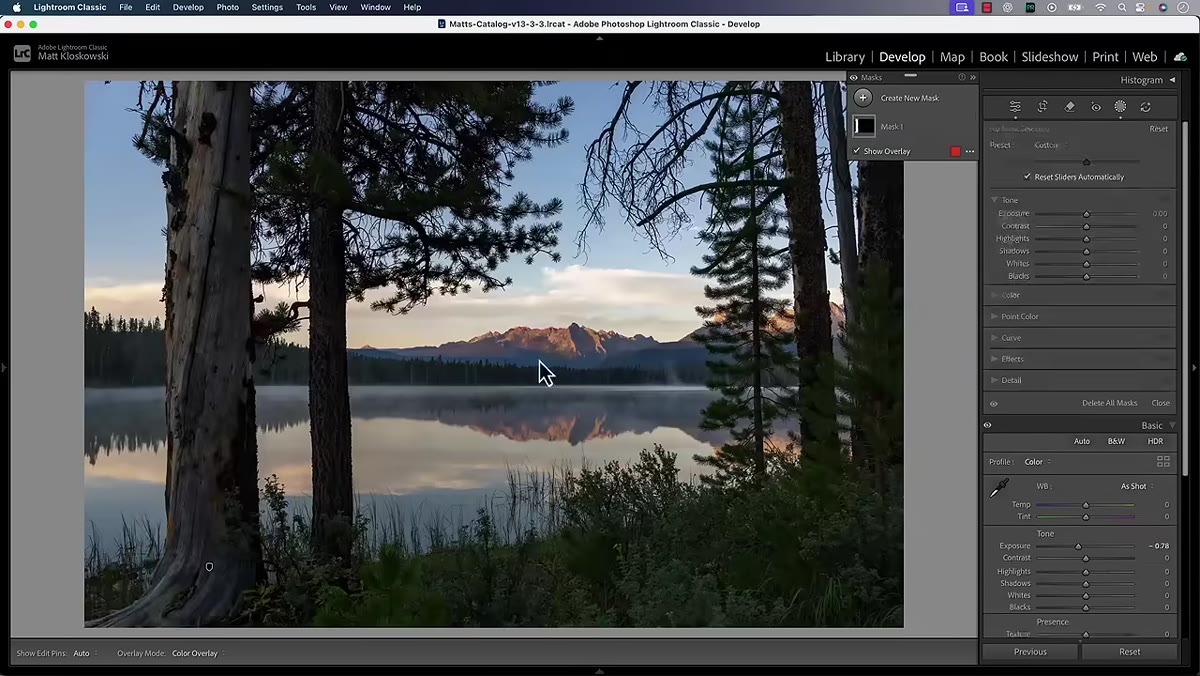Open the Preset Custom dropdown
Viewport: 1200px width, 676px height.
(x=1049, y=145)
